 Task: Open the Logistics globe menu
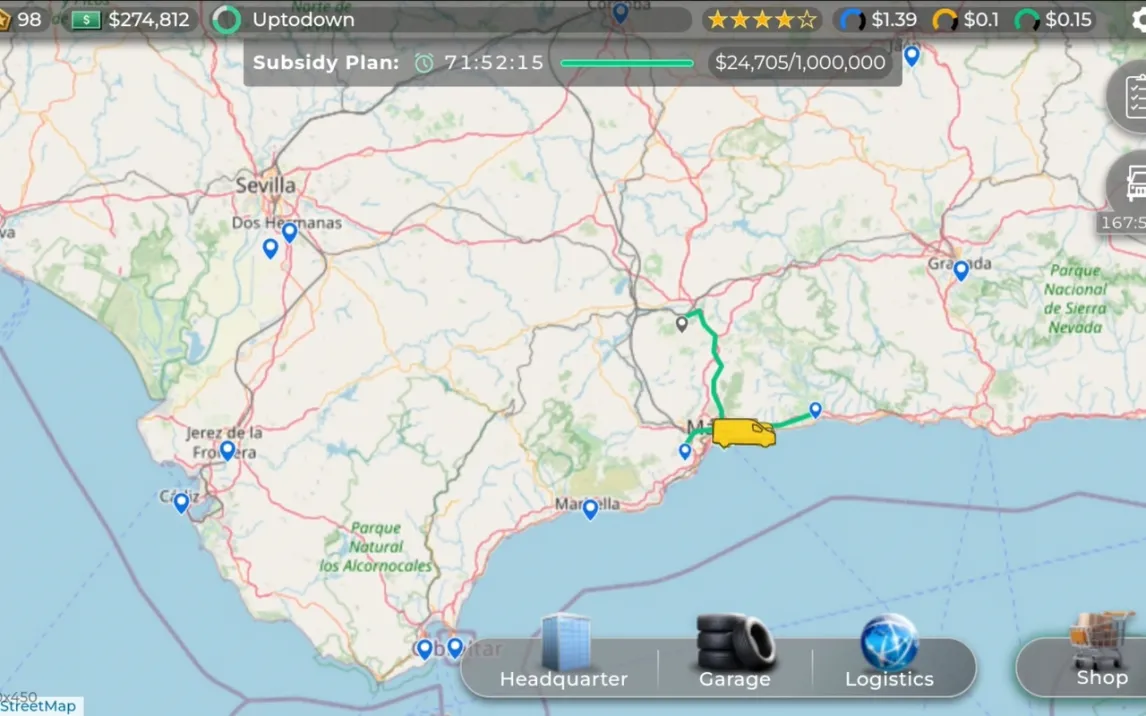(888, 655)
